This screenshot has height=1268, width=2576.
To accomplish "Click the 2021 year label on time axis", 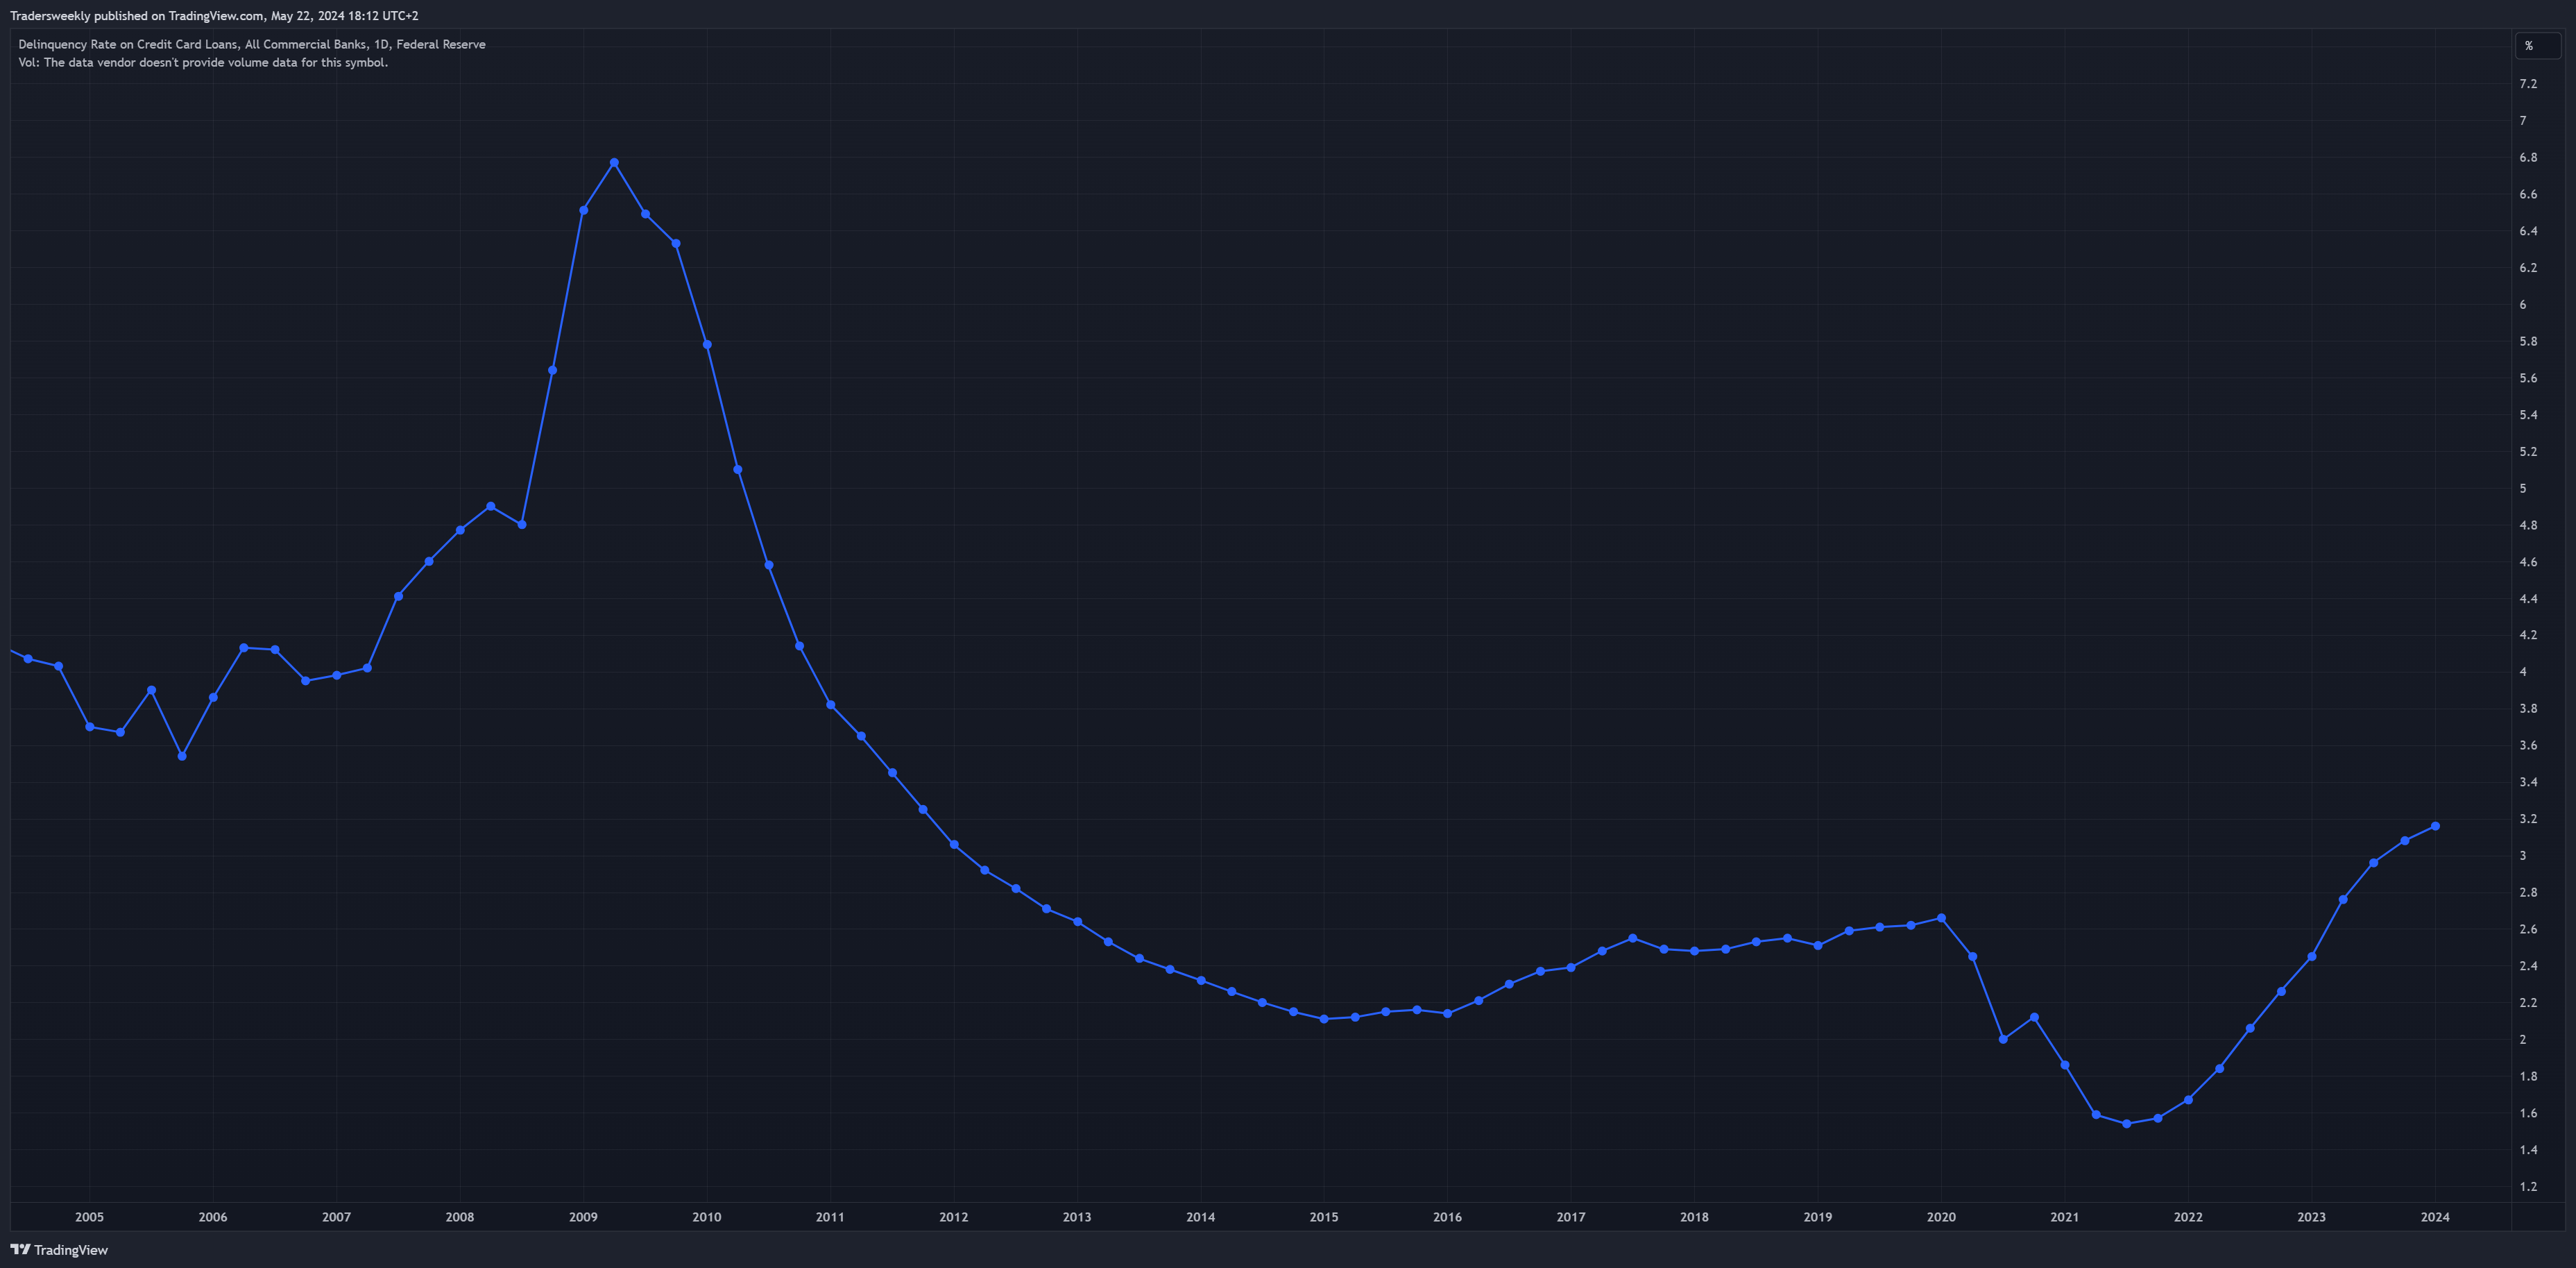I will [2065, 1217].
